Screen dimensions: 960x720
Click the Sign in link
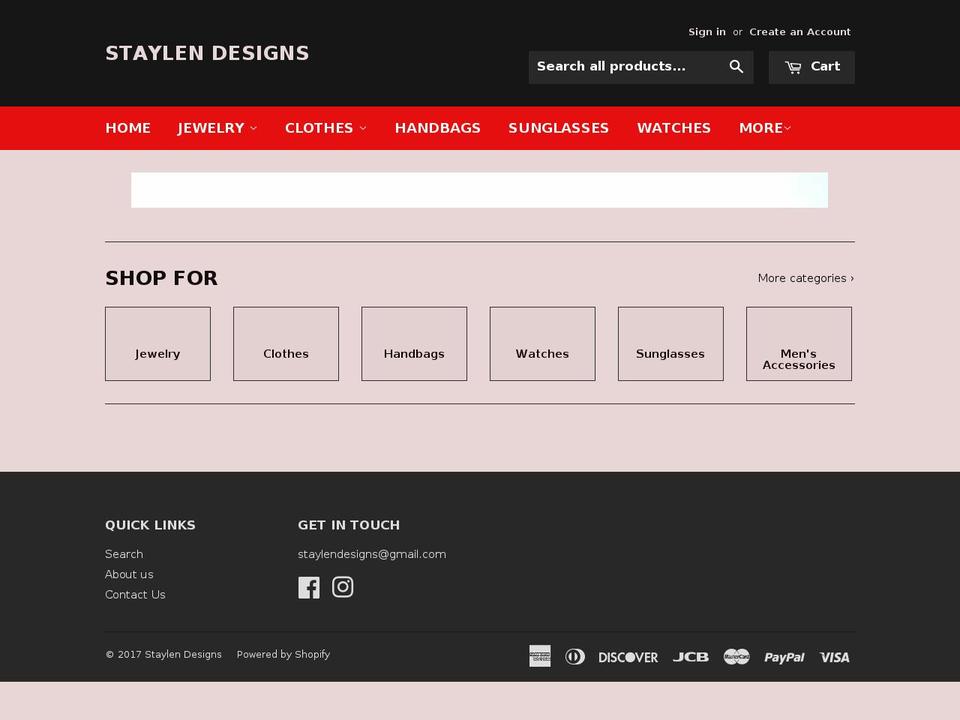point(707,32)
